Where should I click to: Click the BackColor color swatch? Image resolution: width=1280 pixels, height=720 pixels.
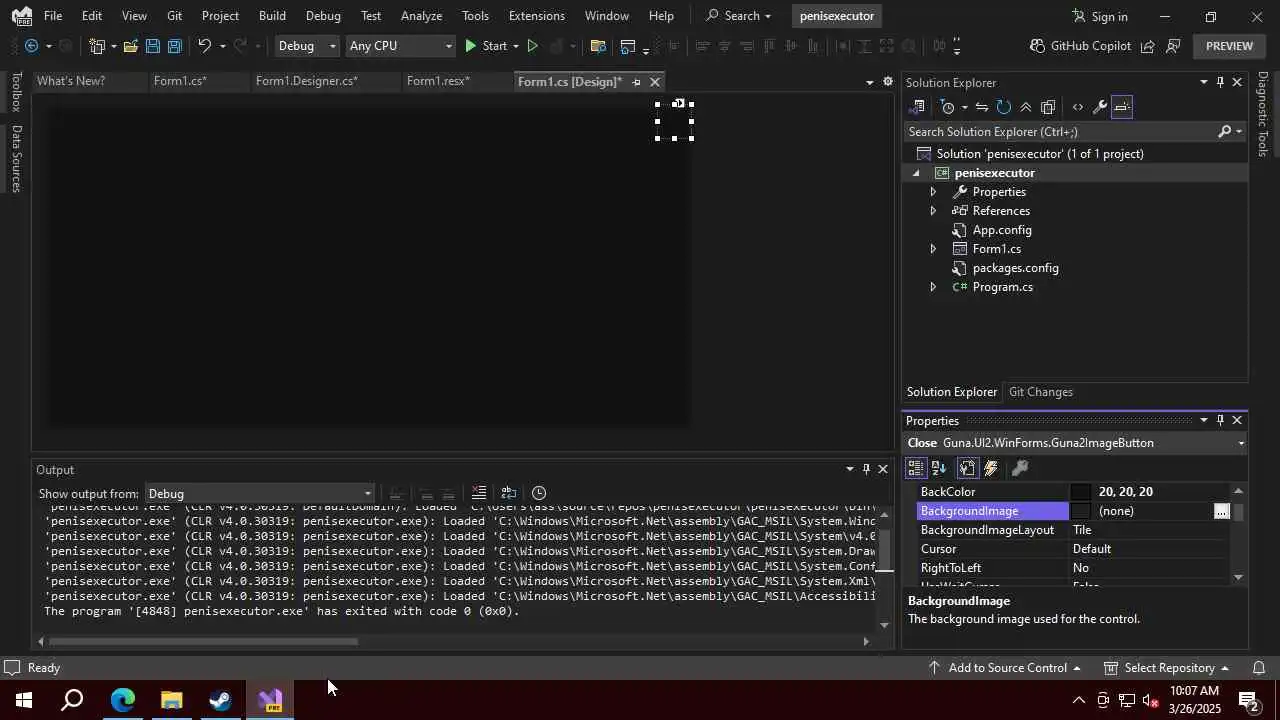pyautogui.click(x=1081, y=492)
